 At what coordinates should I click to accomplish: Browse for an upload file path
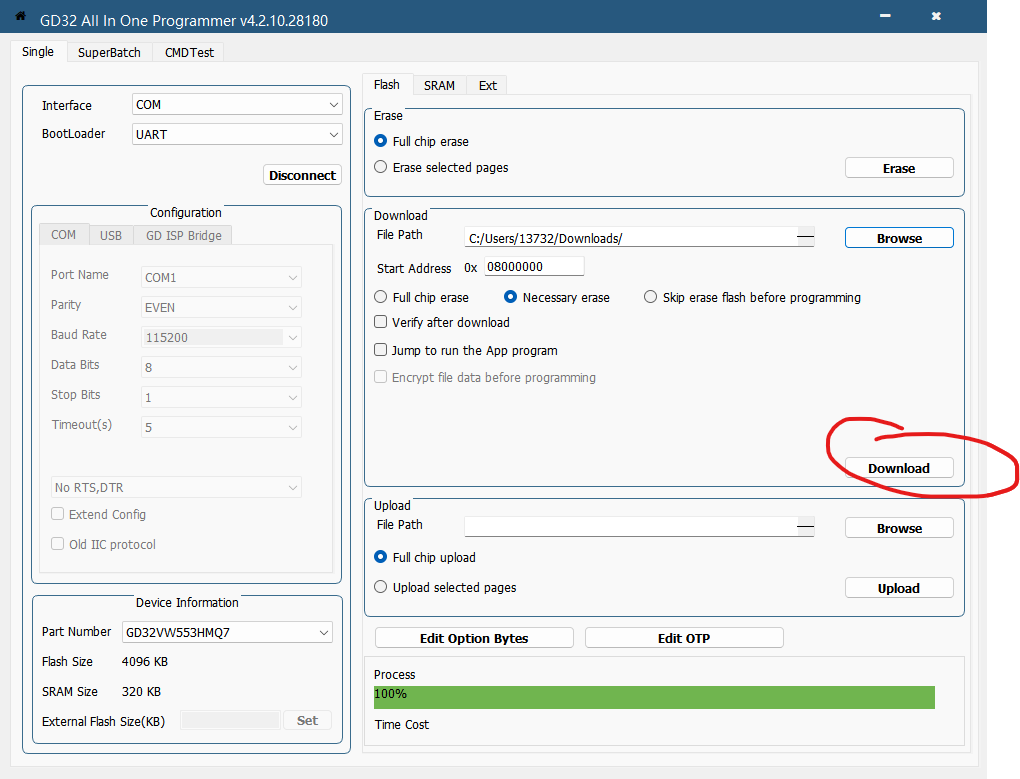[x=899, y=528]
